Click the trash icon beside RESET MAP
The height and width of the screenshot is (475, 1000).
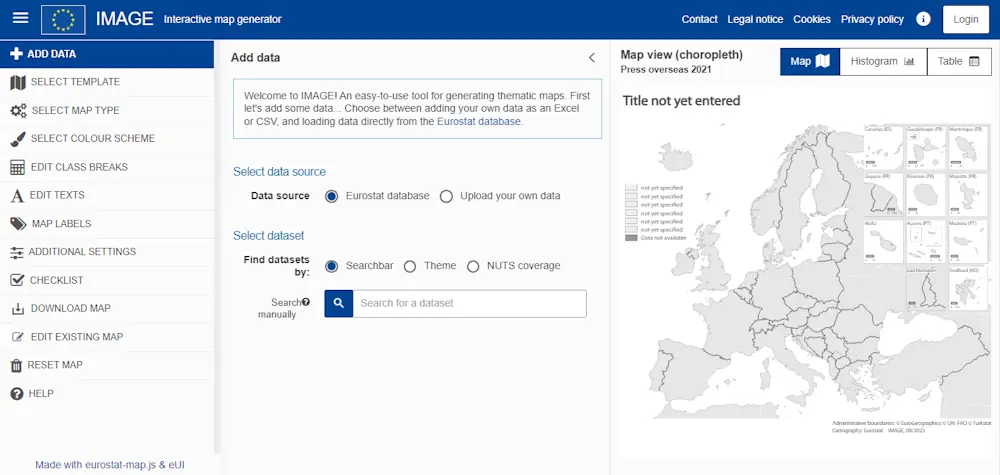[x=16, y=365]
